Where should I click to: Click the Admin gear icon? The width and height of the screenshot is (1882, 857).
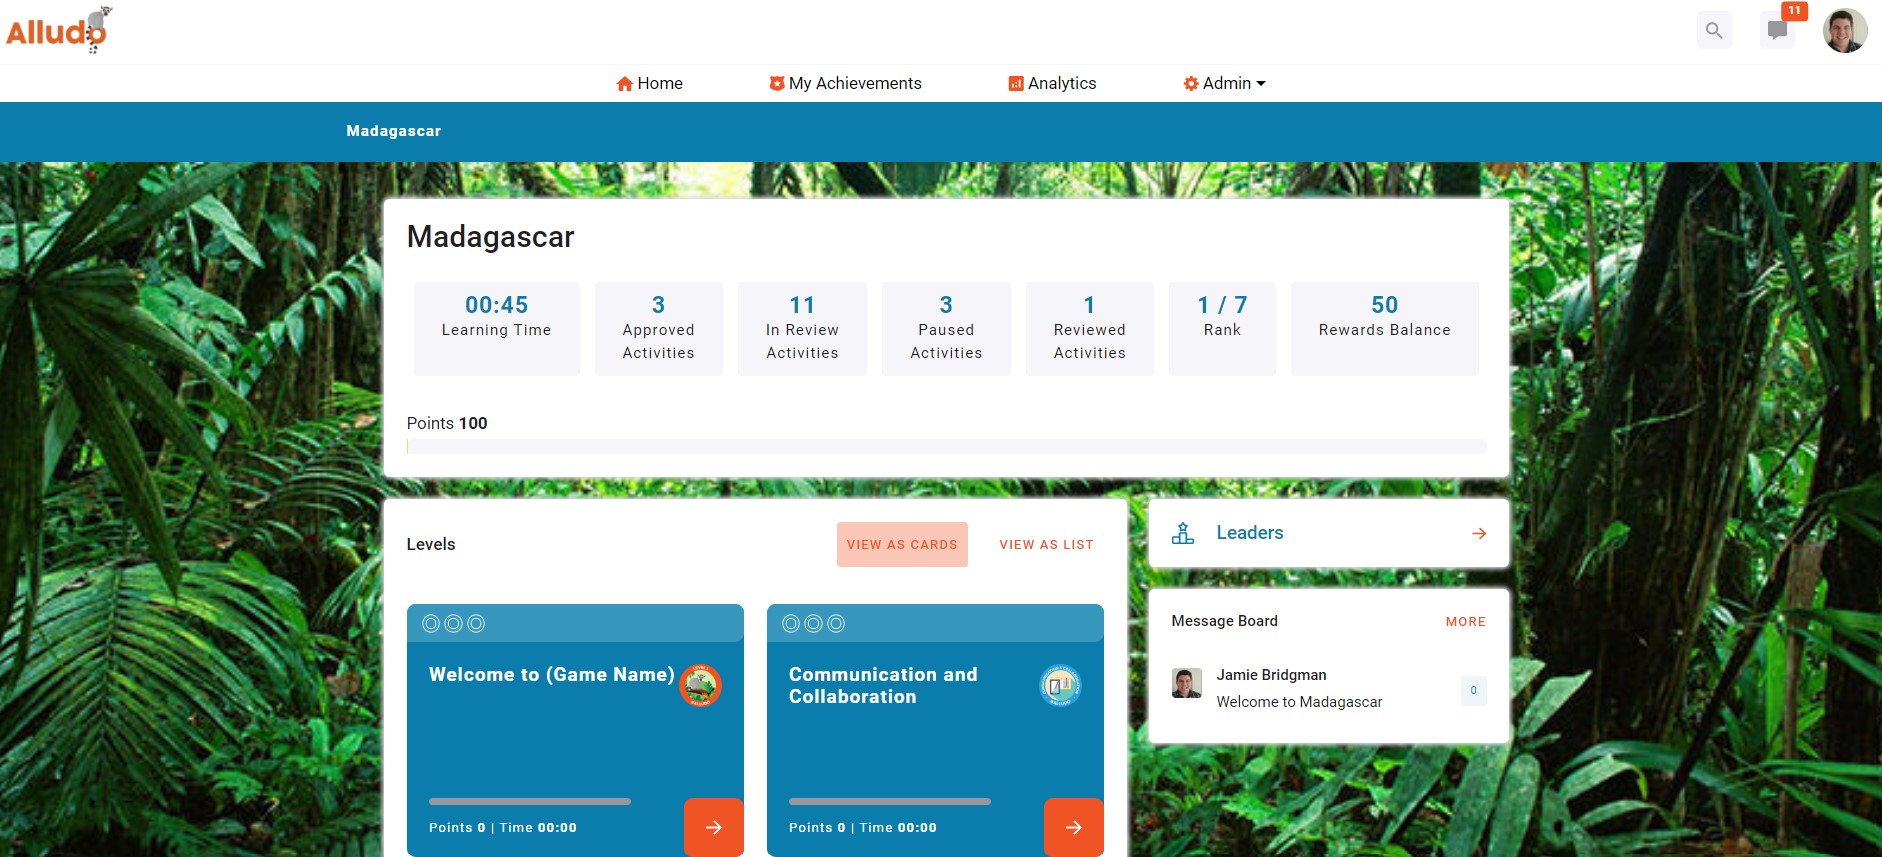[1191, 84]
